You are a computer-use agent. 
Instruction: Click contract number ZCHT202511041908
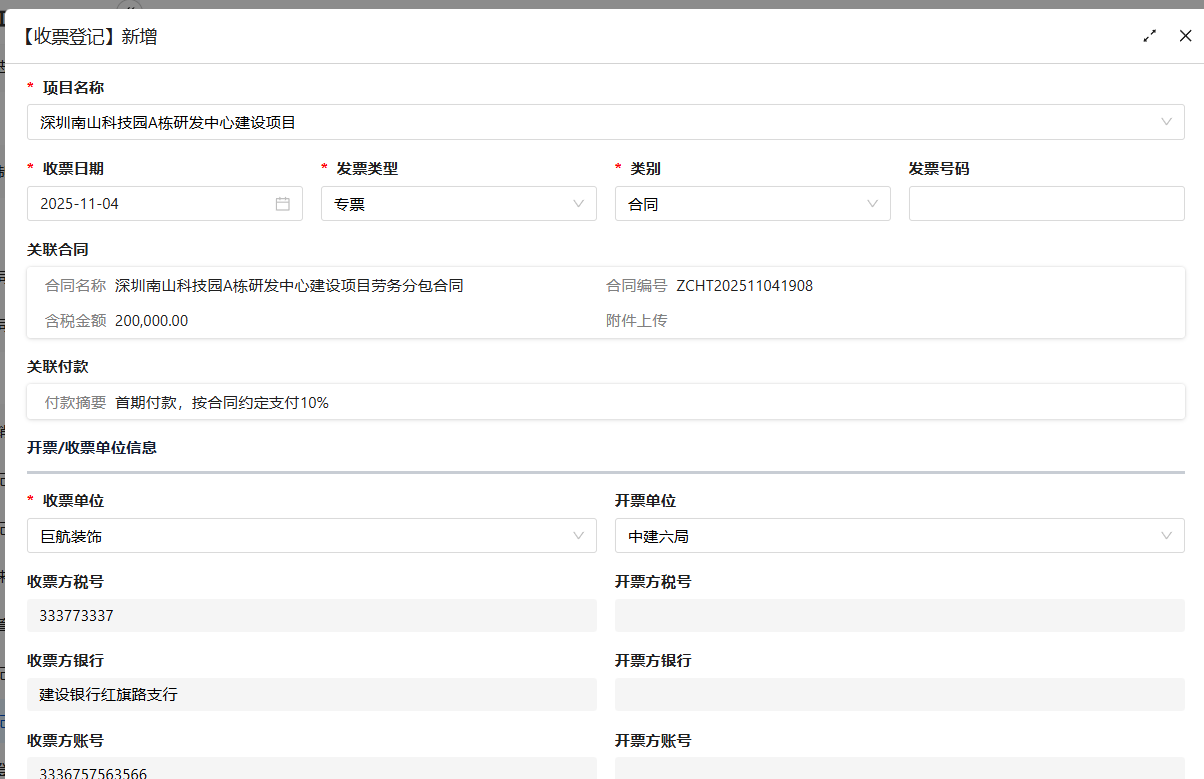(x=744, y=286)
